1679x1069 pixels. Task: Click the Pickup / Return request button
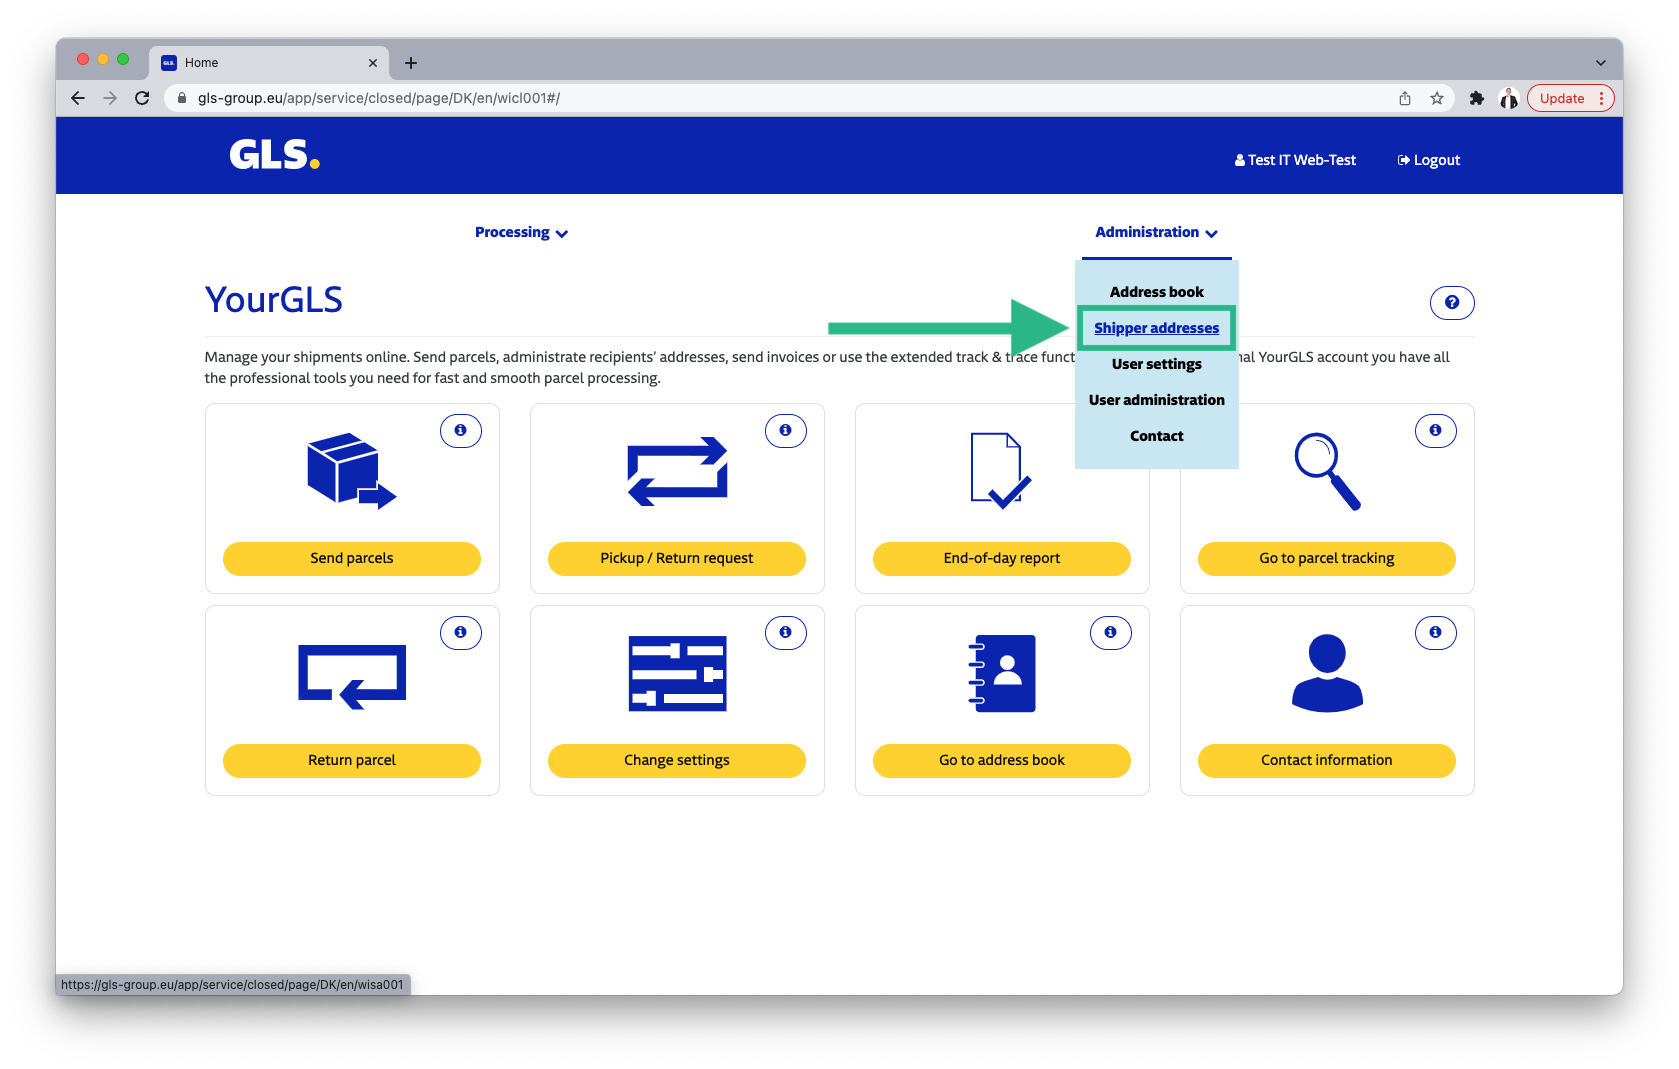click(677, 558)
